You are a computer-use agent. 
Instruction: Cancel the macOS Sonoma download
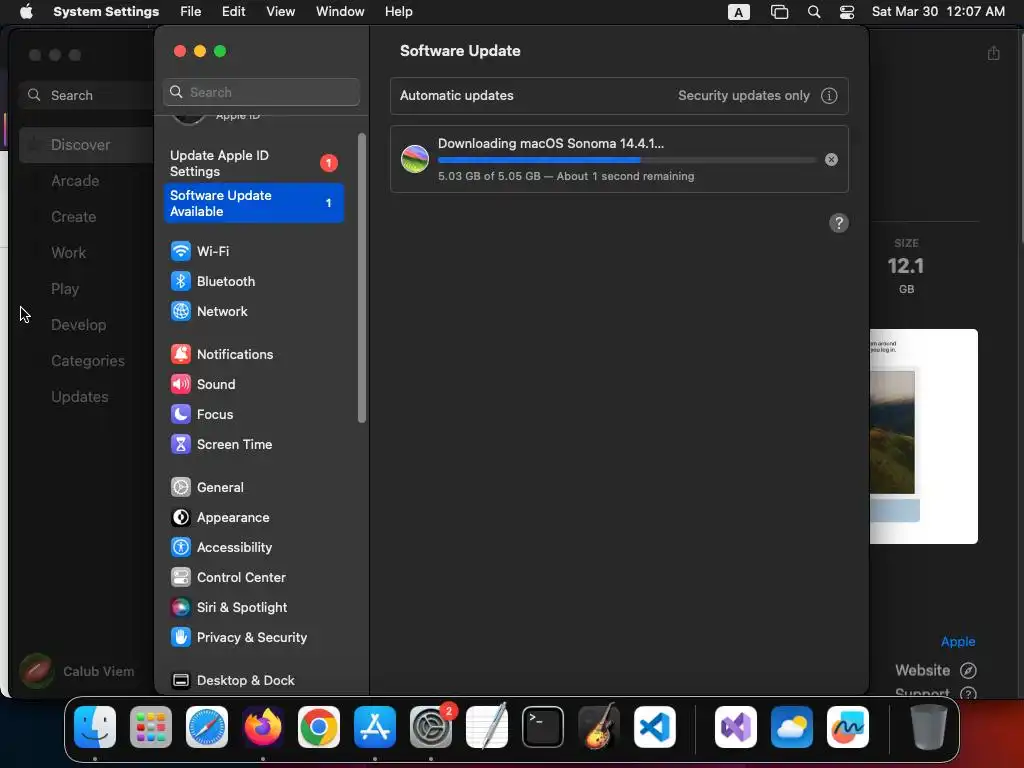pos(831,159)
